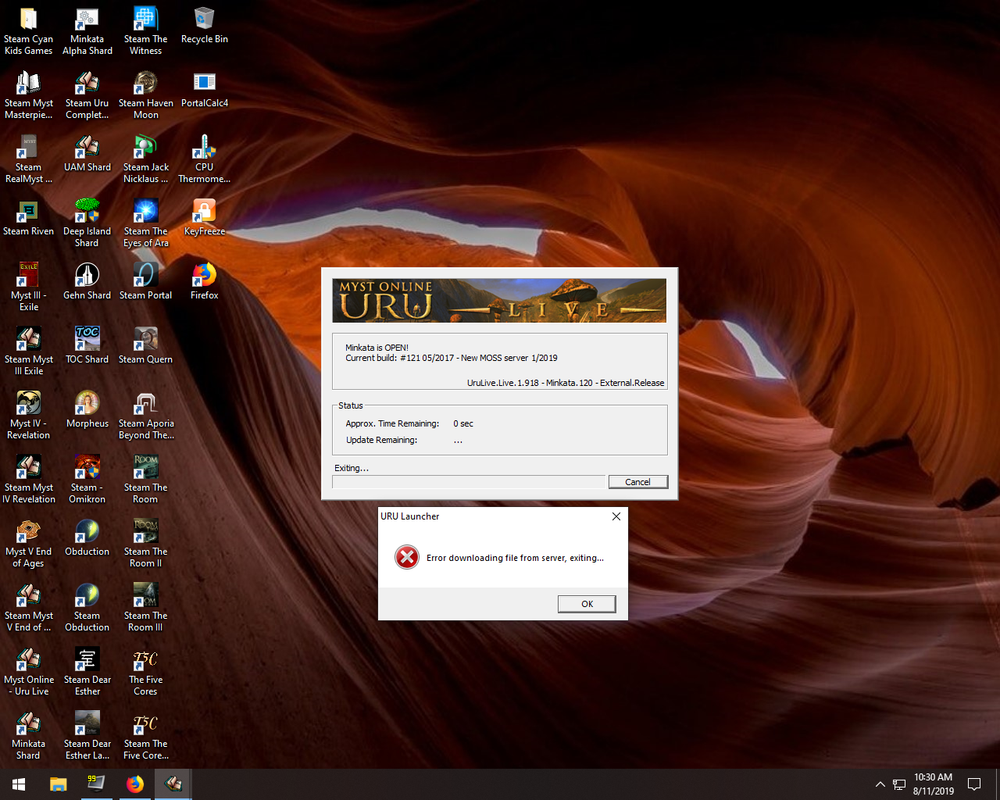Select Steam RealMyst shortcut
The height and width of the screenshot is (800, 1000).
pos(29,159)
